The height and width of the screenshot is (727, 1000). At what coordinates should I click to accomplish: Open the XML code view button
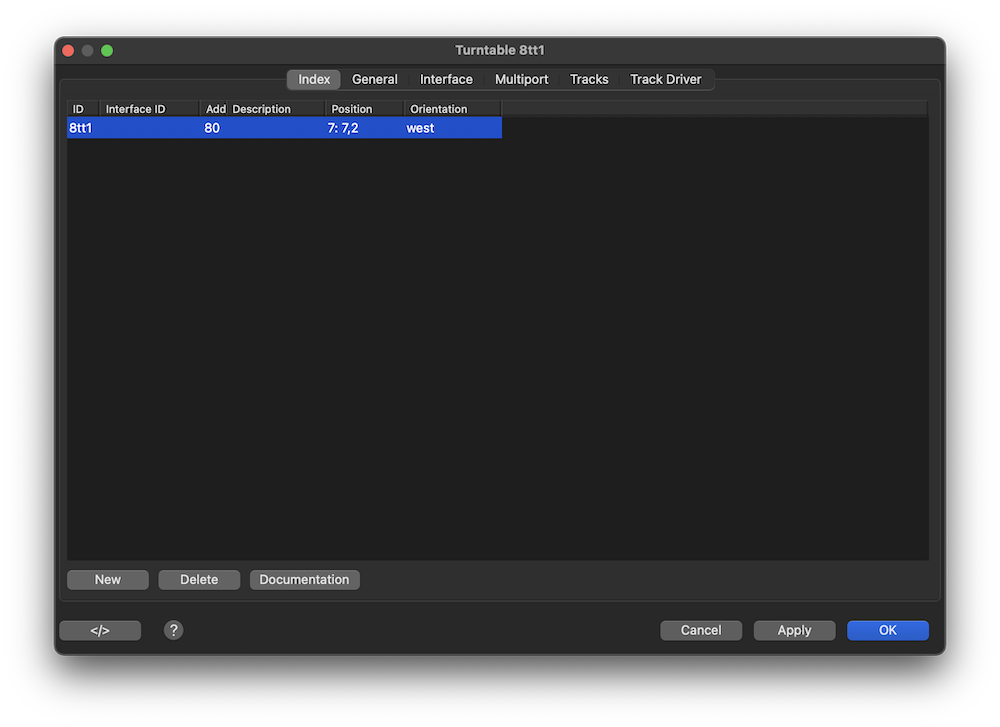[x=100, y=630]
